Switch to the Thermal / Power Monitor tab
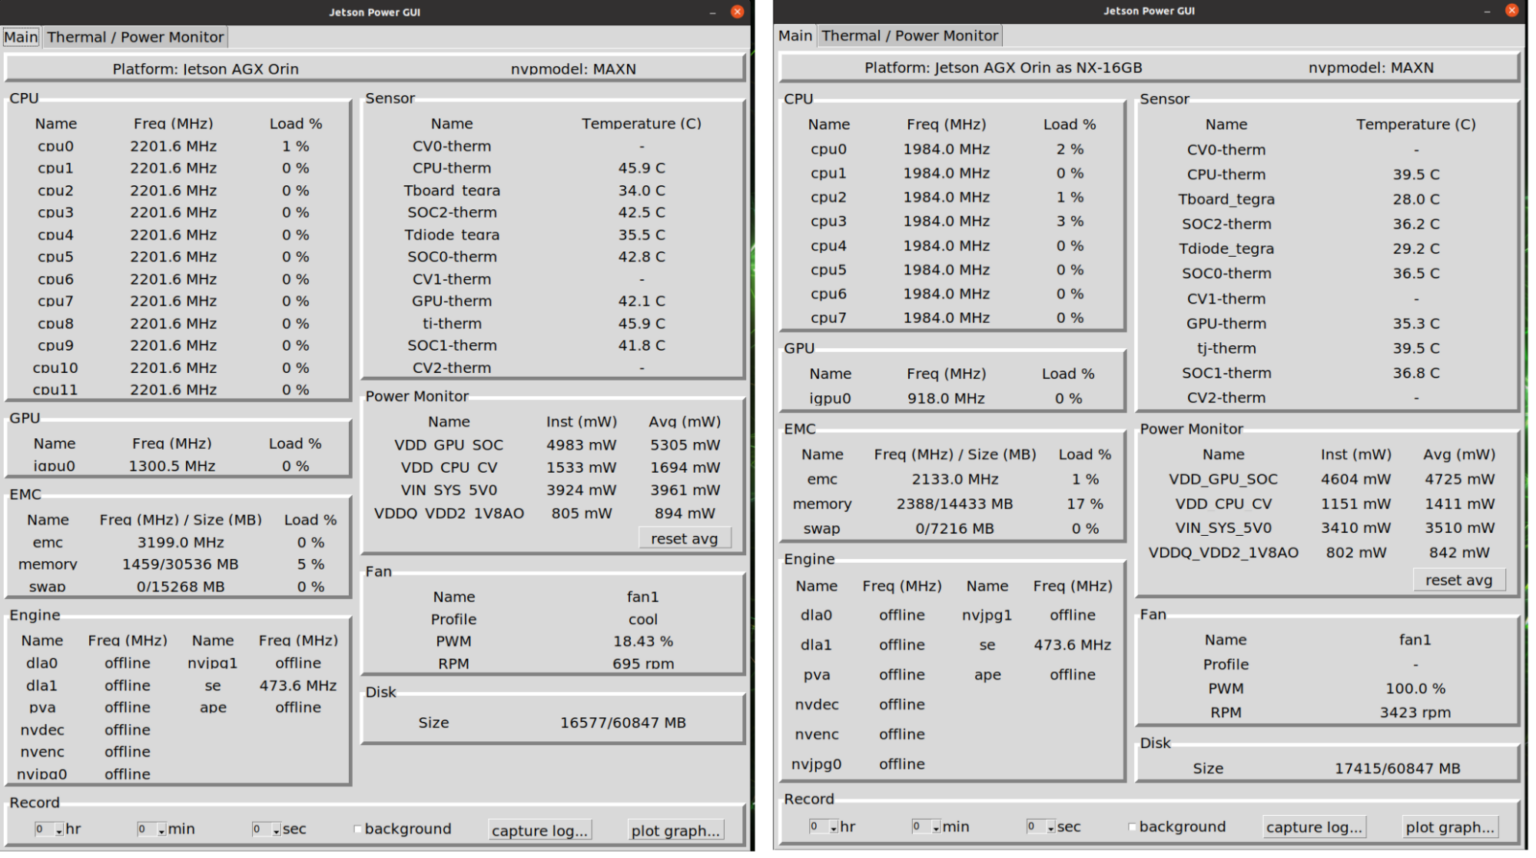The height and width of the screenshot is (858, 1536). pos(135,37)
